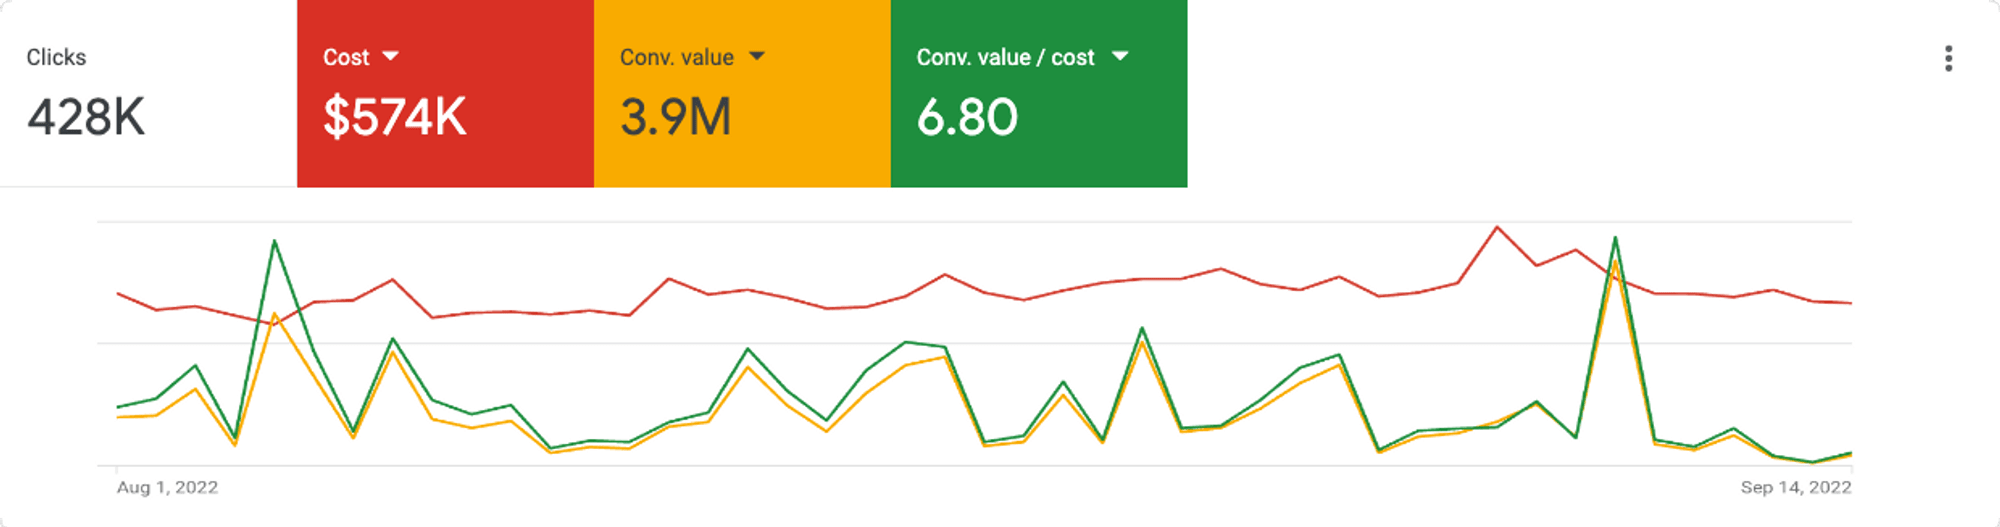The width and height of the screenshot is (2000, 527).
Task: Expand the Conv. value / cost dropdown arrow
Action: (1120, 56)
